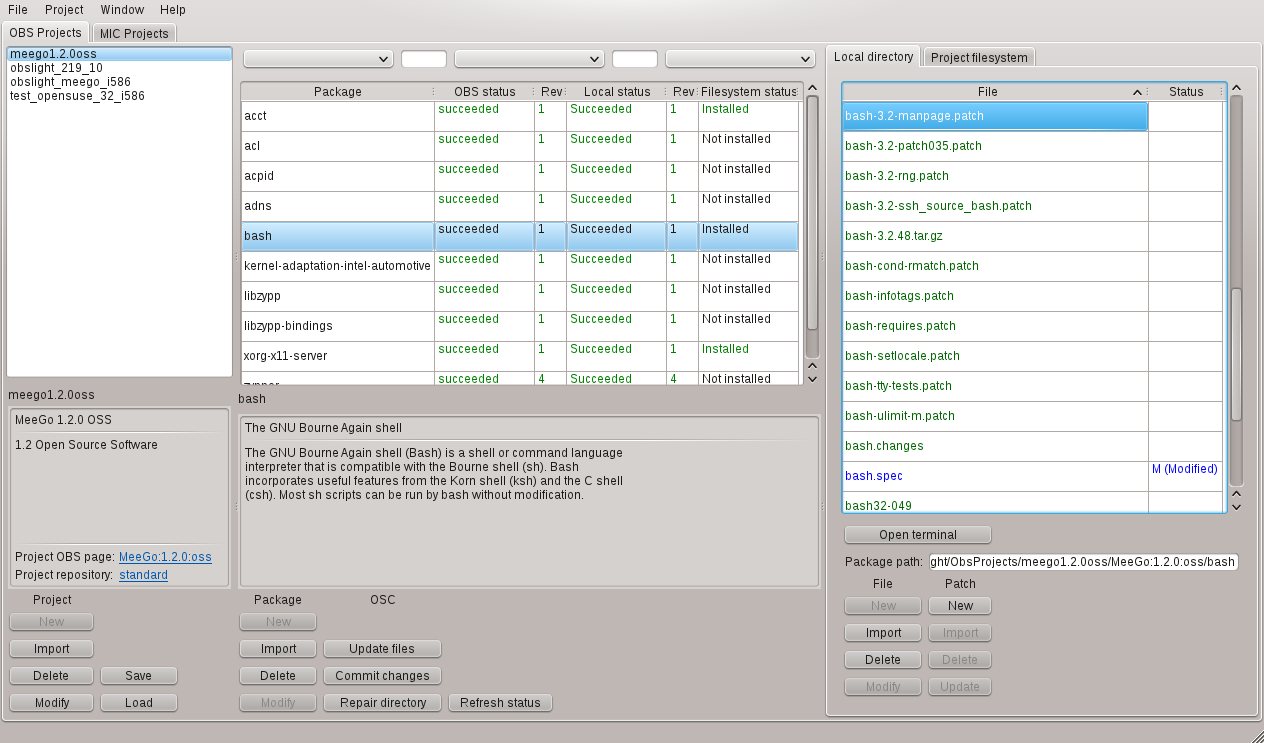The width and height of the screenshot is (1264, 743).
Task: Open the Project menu
Action: coord(63,10)
